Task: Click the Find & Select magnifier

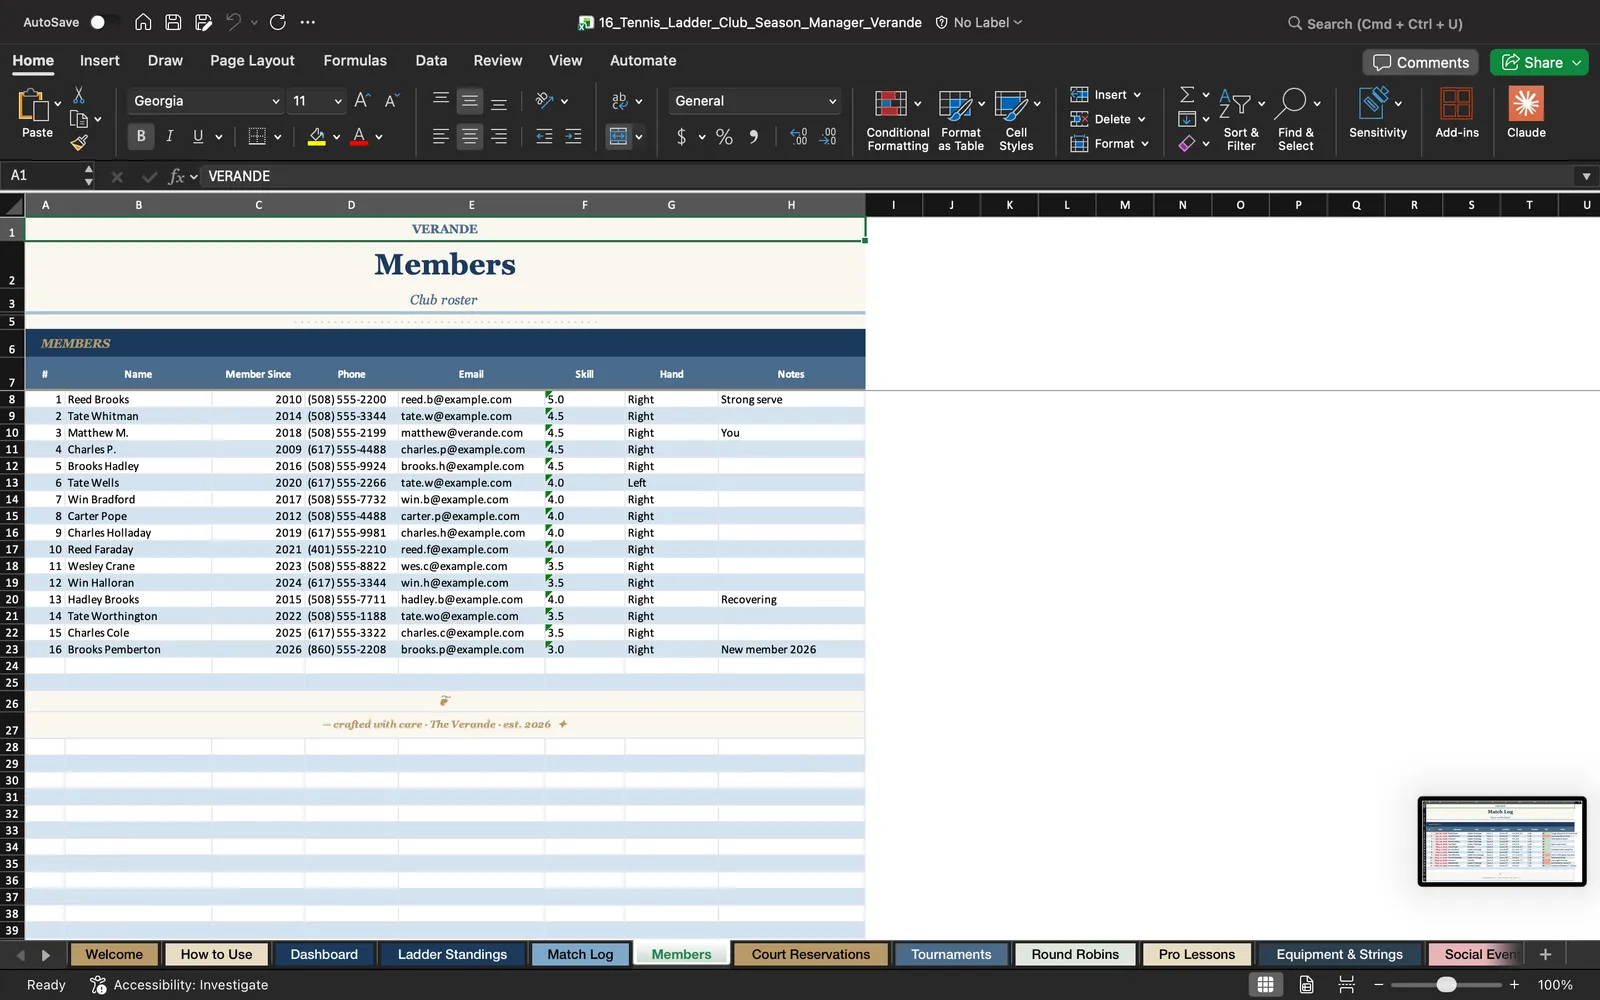Action: coord(1296,119)
